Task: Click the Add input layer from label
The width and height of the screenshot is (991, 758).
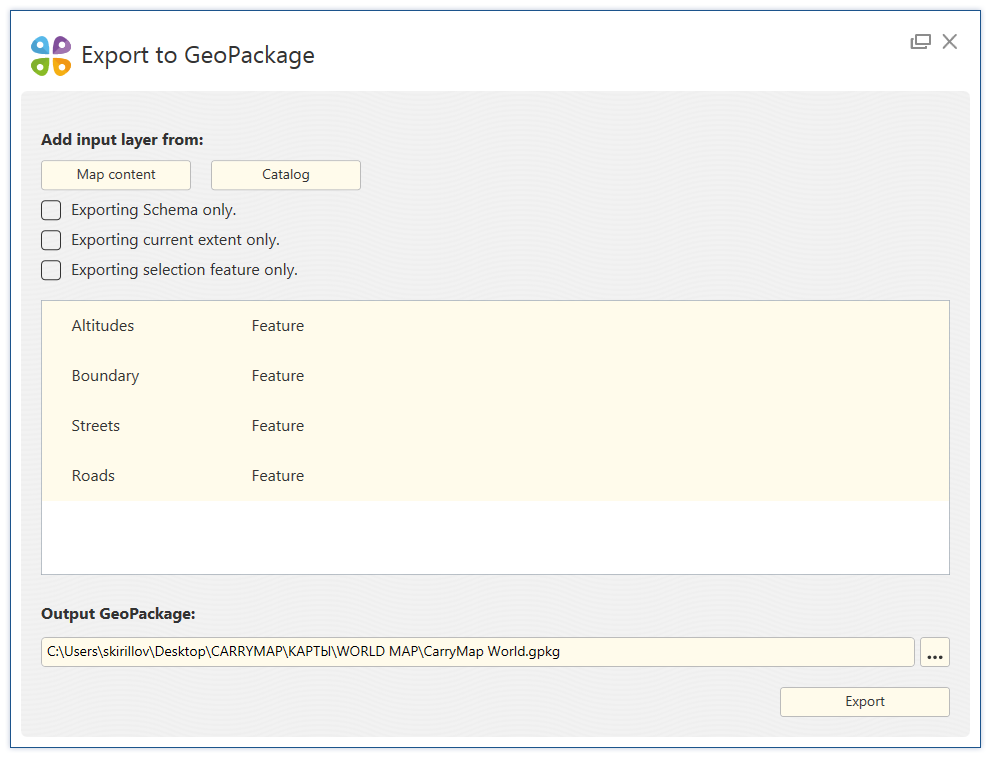Action: 123,140
